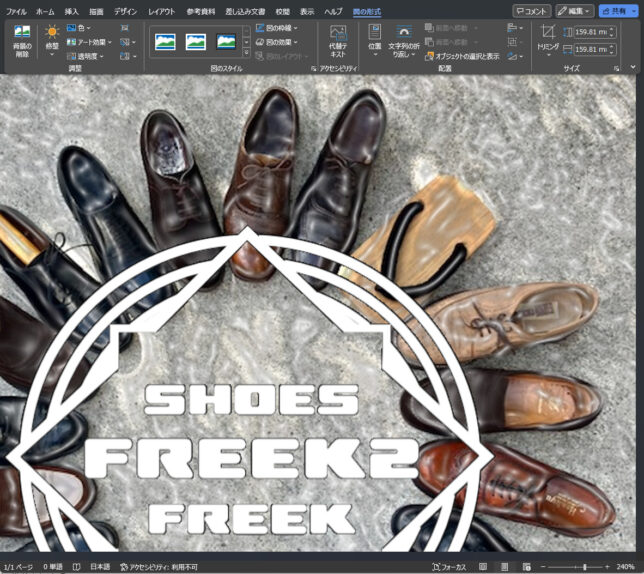Open 図の枠線 (Picture Border) menu
The width and height of the screenshot is (644, 574).
[x=276, y=28]
